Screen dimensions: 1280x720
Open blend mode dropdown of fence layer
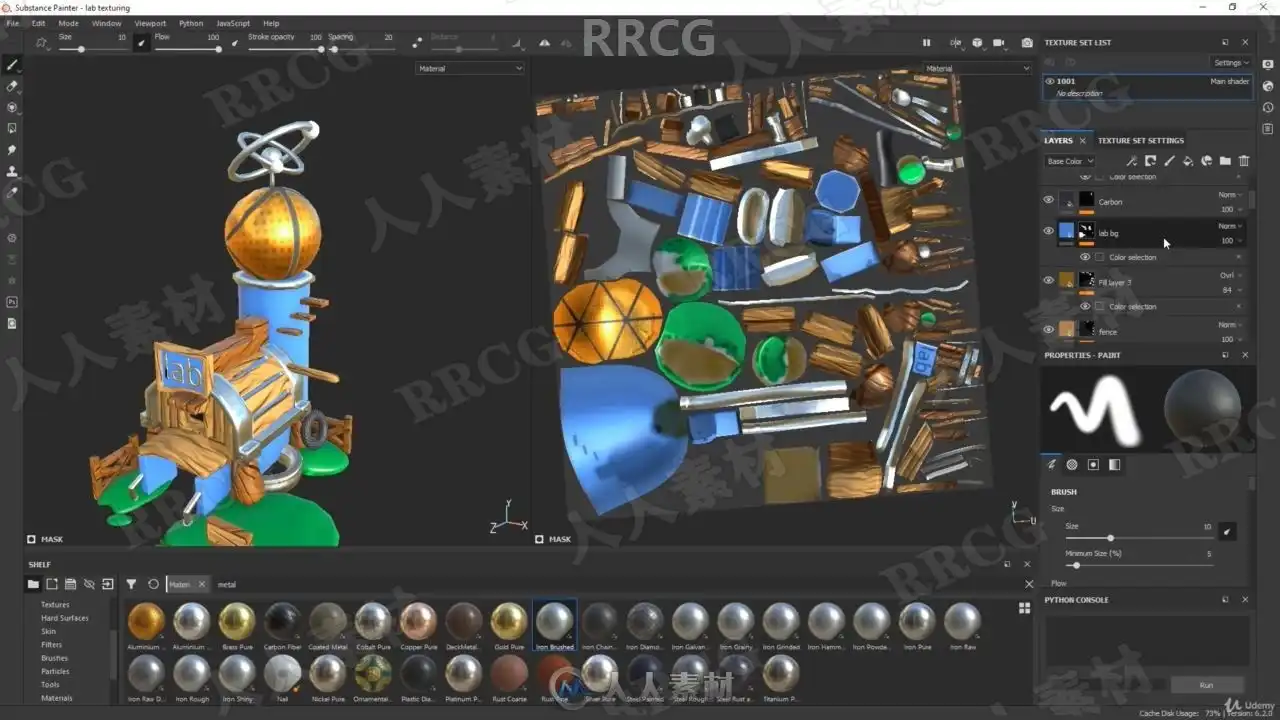(x=1230, y=325)
